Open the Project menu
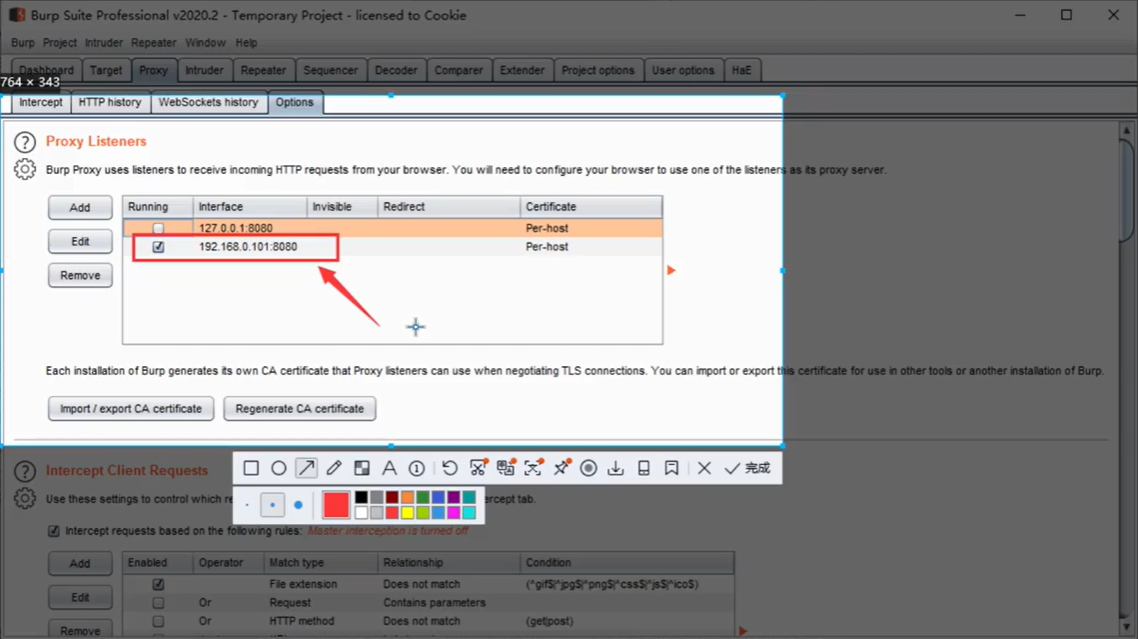1138x639 pixels. point(60,43)
